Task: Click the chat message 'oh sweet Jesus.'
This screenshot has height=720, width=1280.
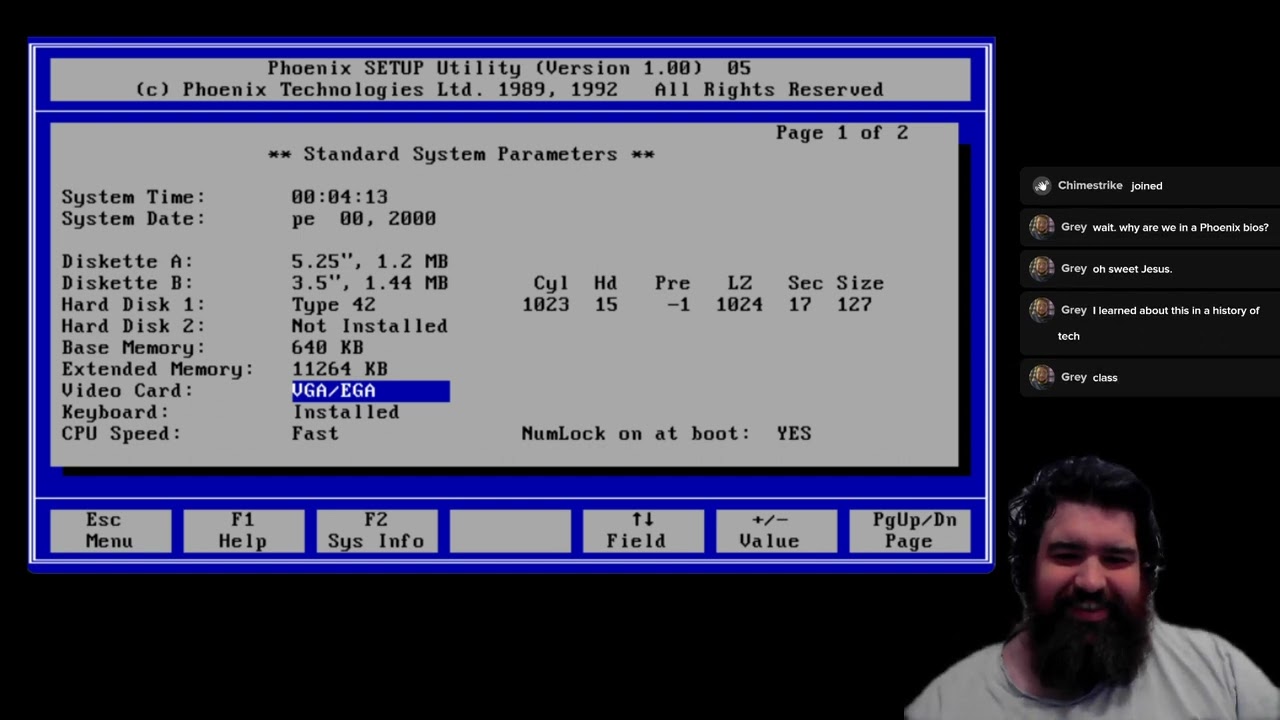Action: [1133, 269]
